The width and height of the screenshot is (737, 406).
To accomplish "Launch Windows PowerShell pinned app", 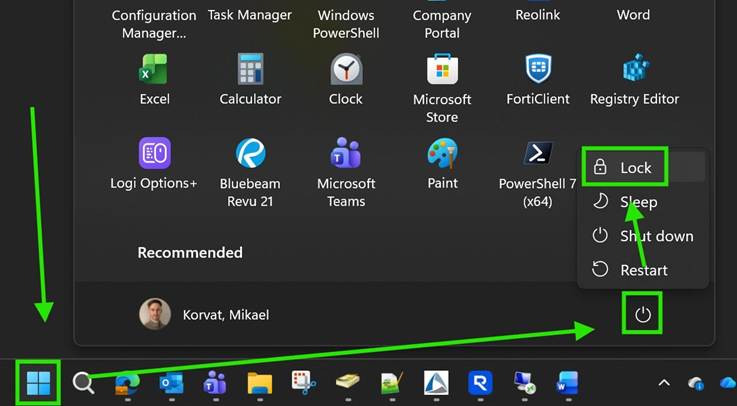I will [x=346, y=23].
